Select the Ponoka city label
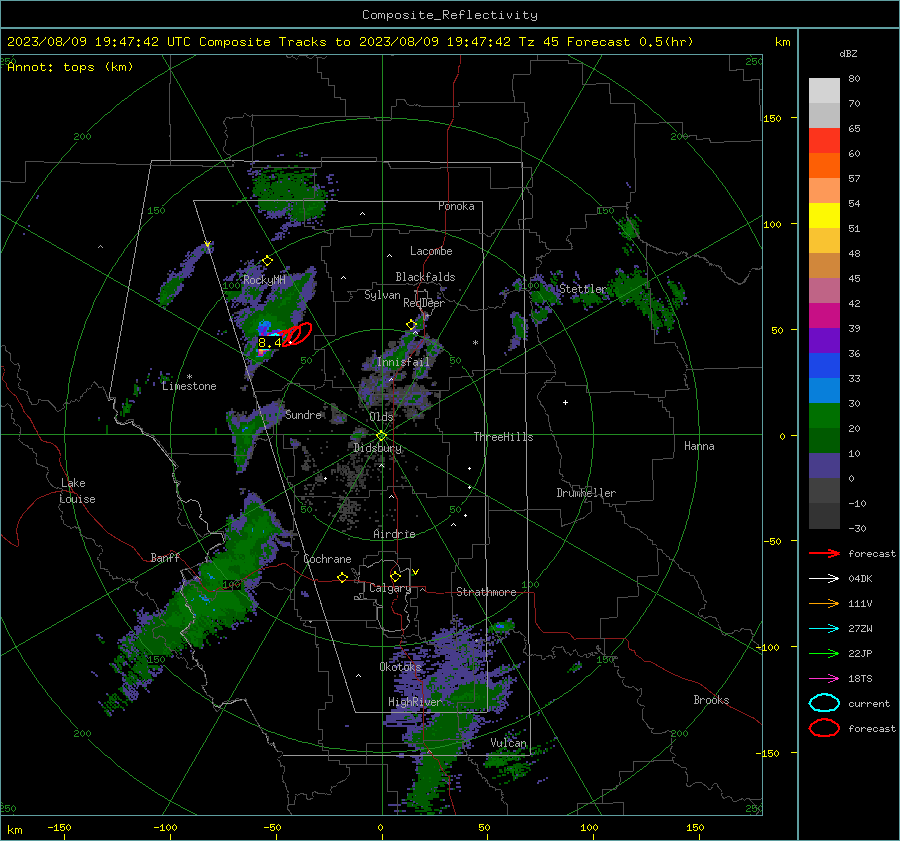900x841 pixels. [x=456, y=206]
